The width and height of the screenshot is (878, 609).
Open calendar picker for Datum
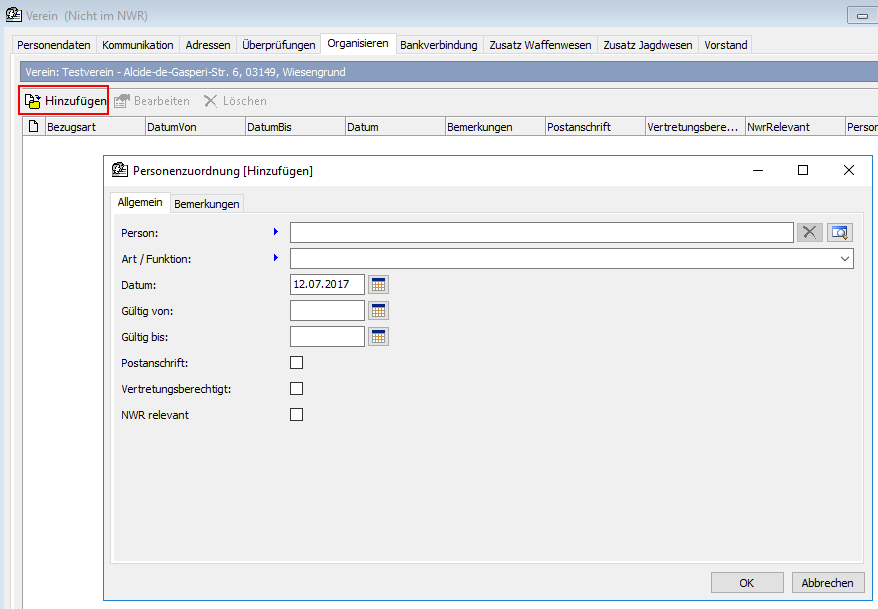point(378,285)
